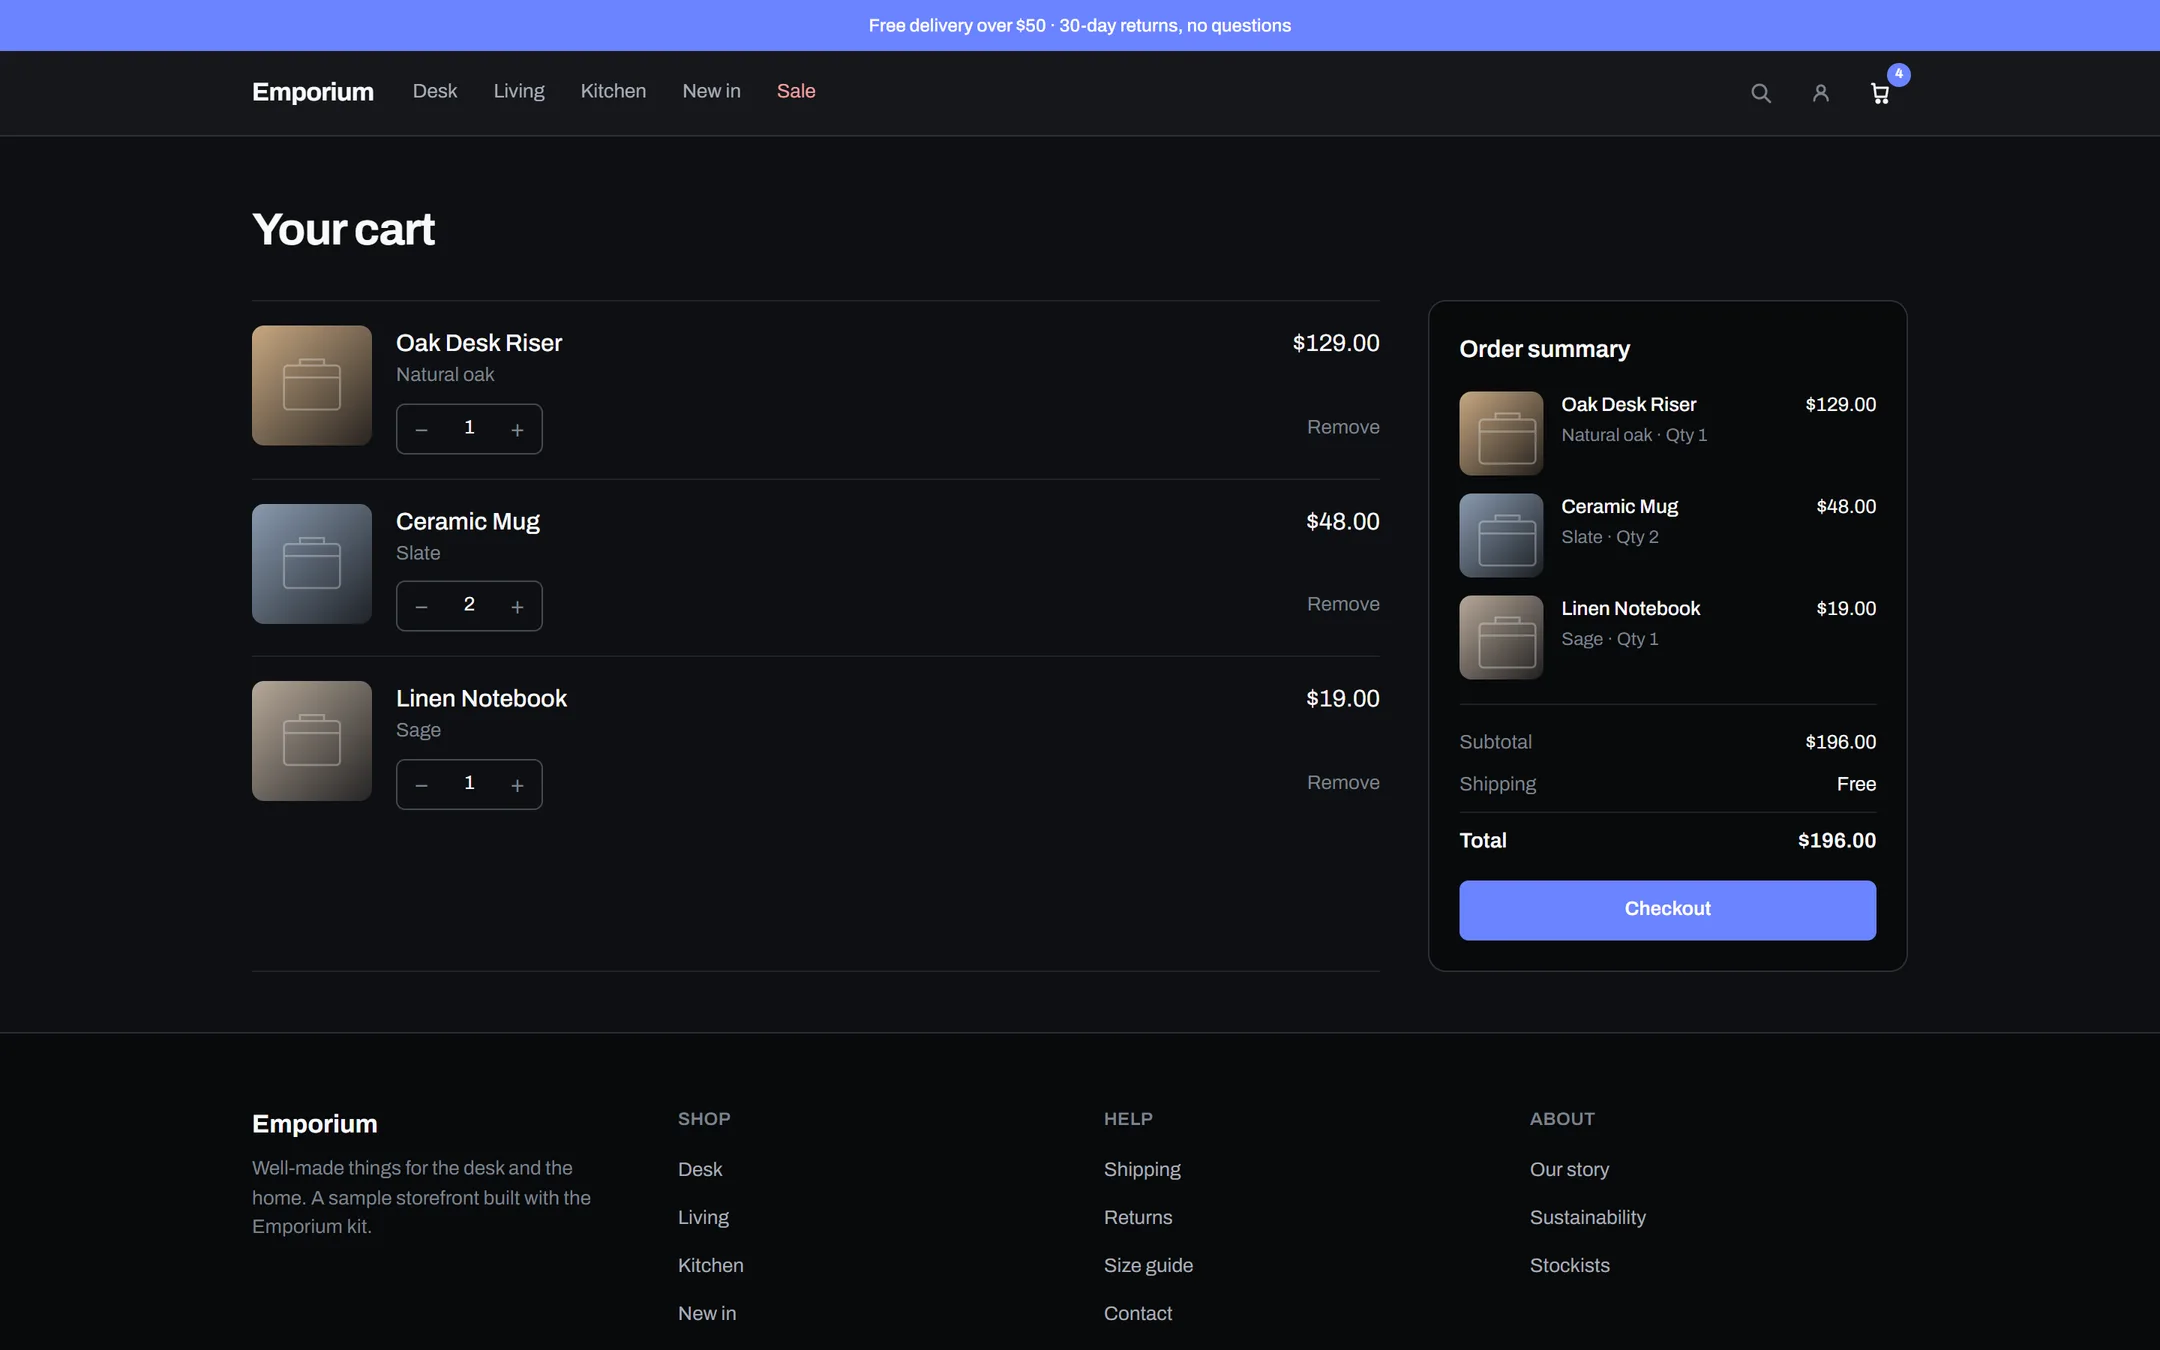Screen dimensions: 2160x1350
Task: Increase Oak Desk Riser quantity
Action: point(517,429)
